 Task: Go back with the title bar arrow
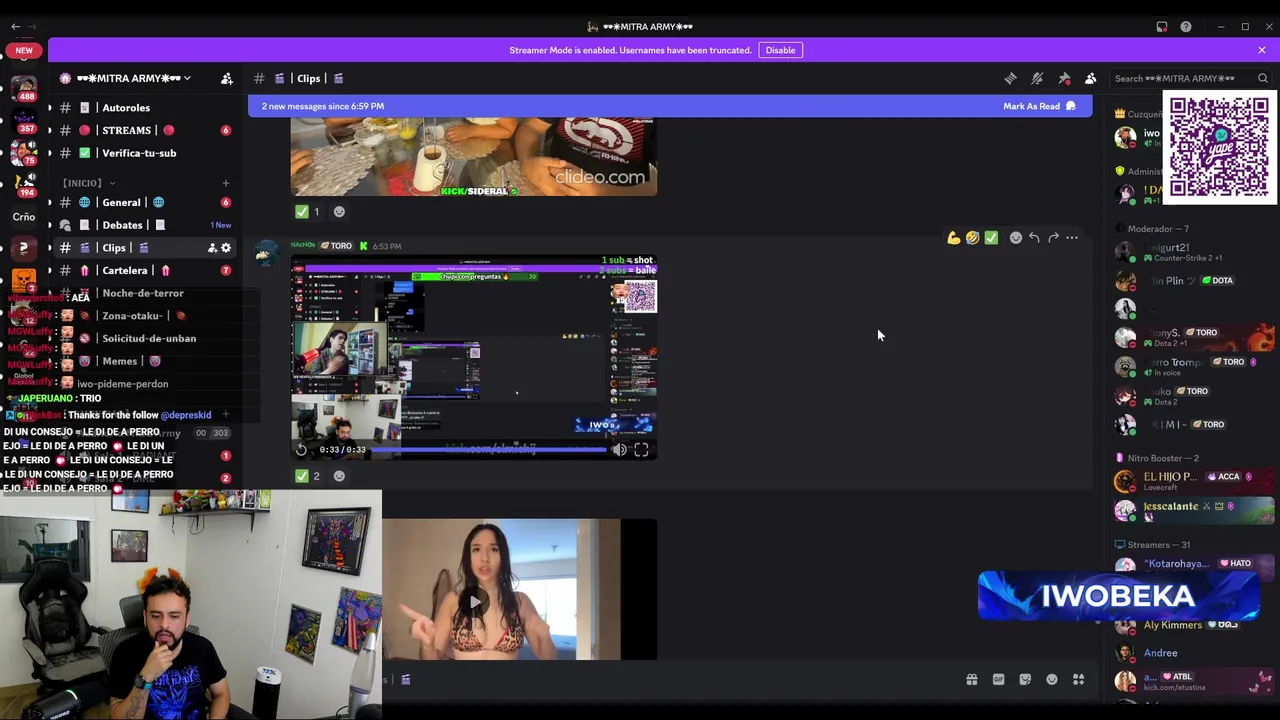click(15, 27)
